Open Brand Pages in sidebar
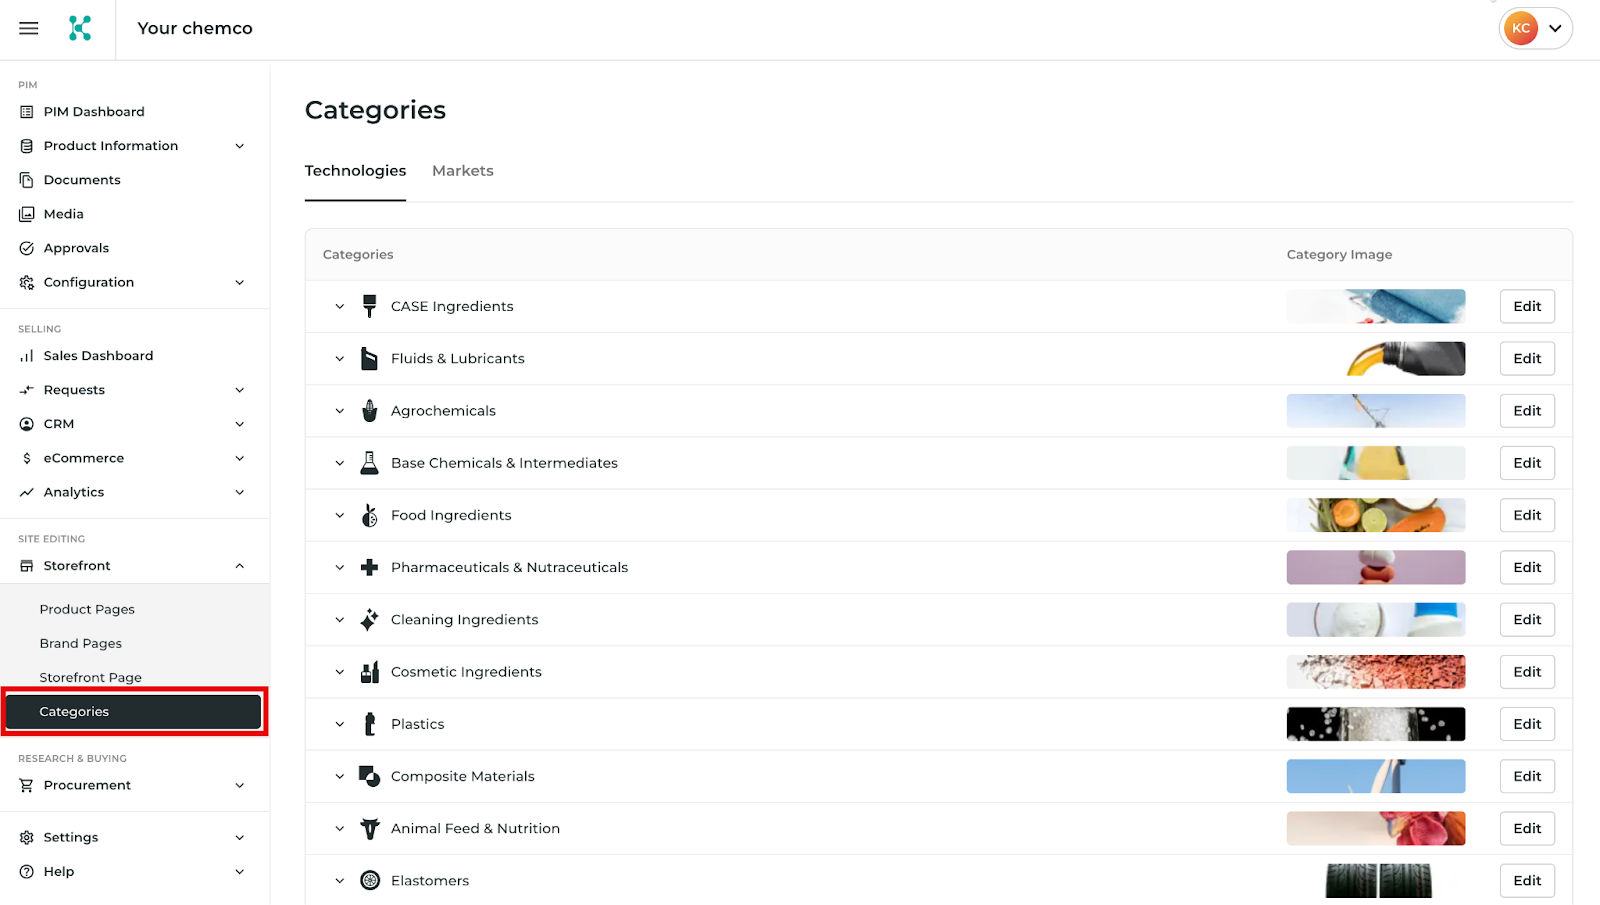This screenshot has height=905, width=1600. point(81,644)
